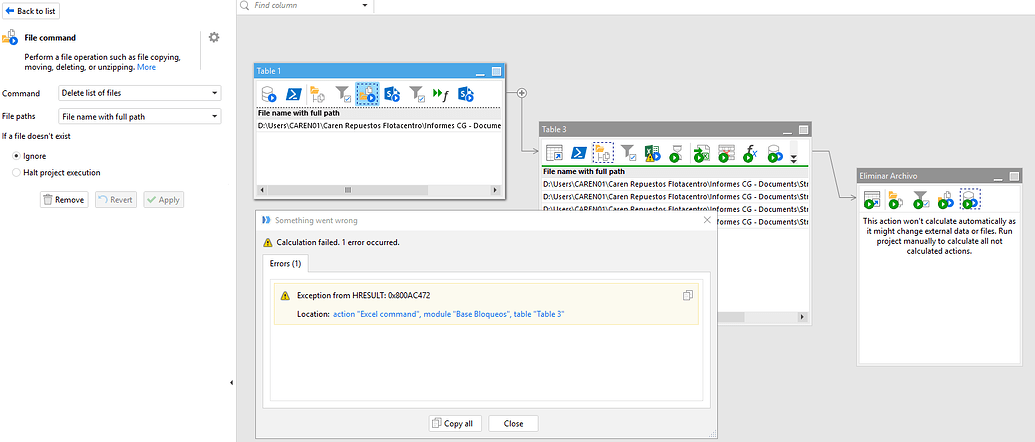Select Excel command action with warning in Table 3
Screen dimensions: 1035x442
[652, 154]
